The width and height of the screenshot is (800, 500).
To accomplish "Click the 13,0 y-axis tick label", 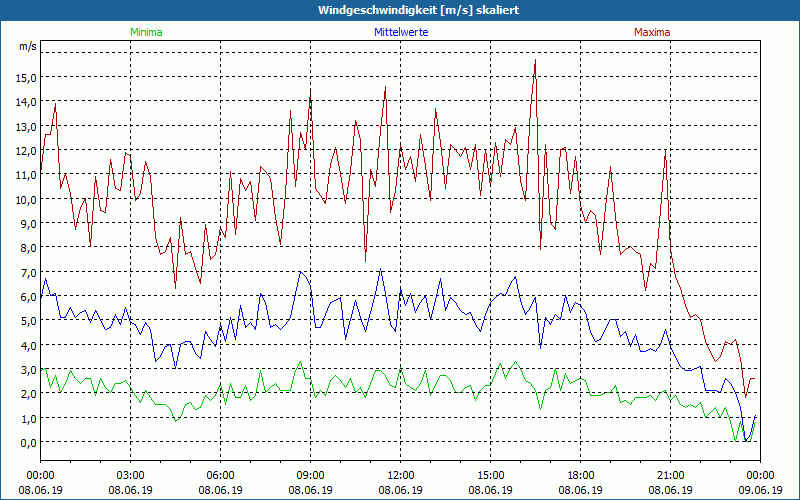I will click(26, 126).
